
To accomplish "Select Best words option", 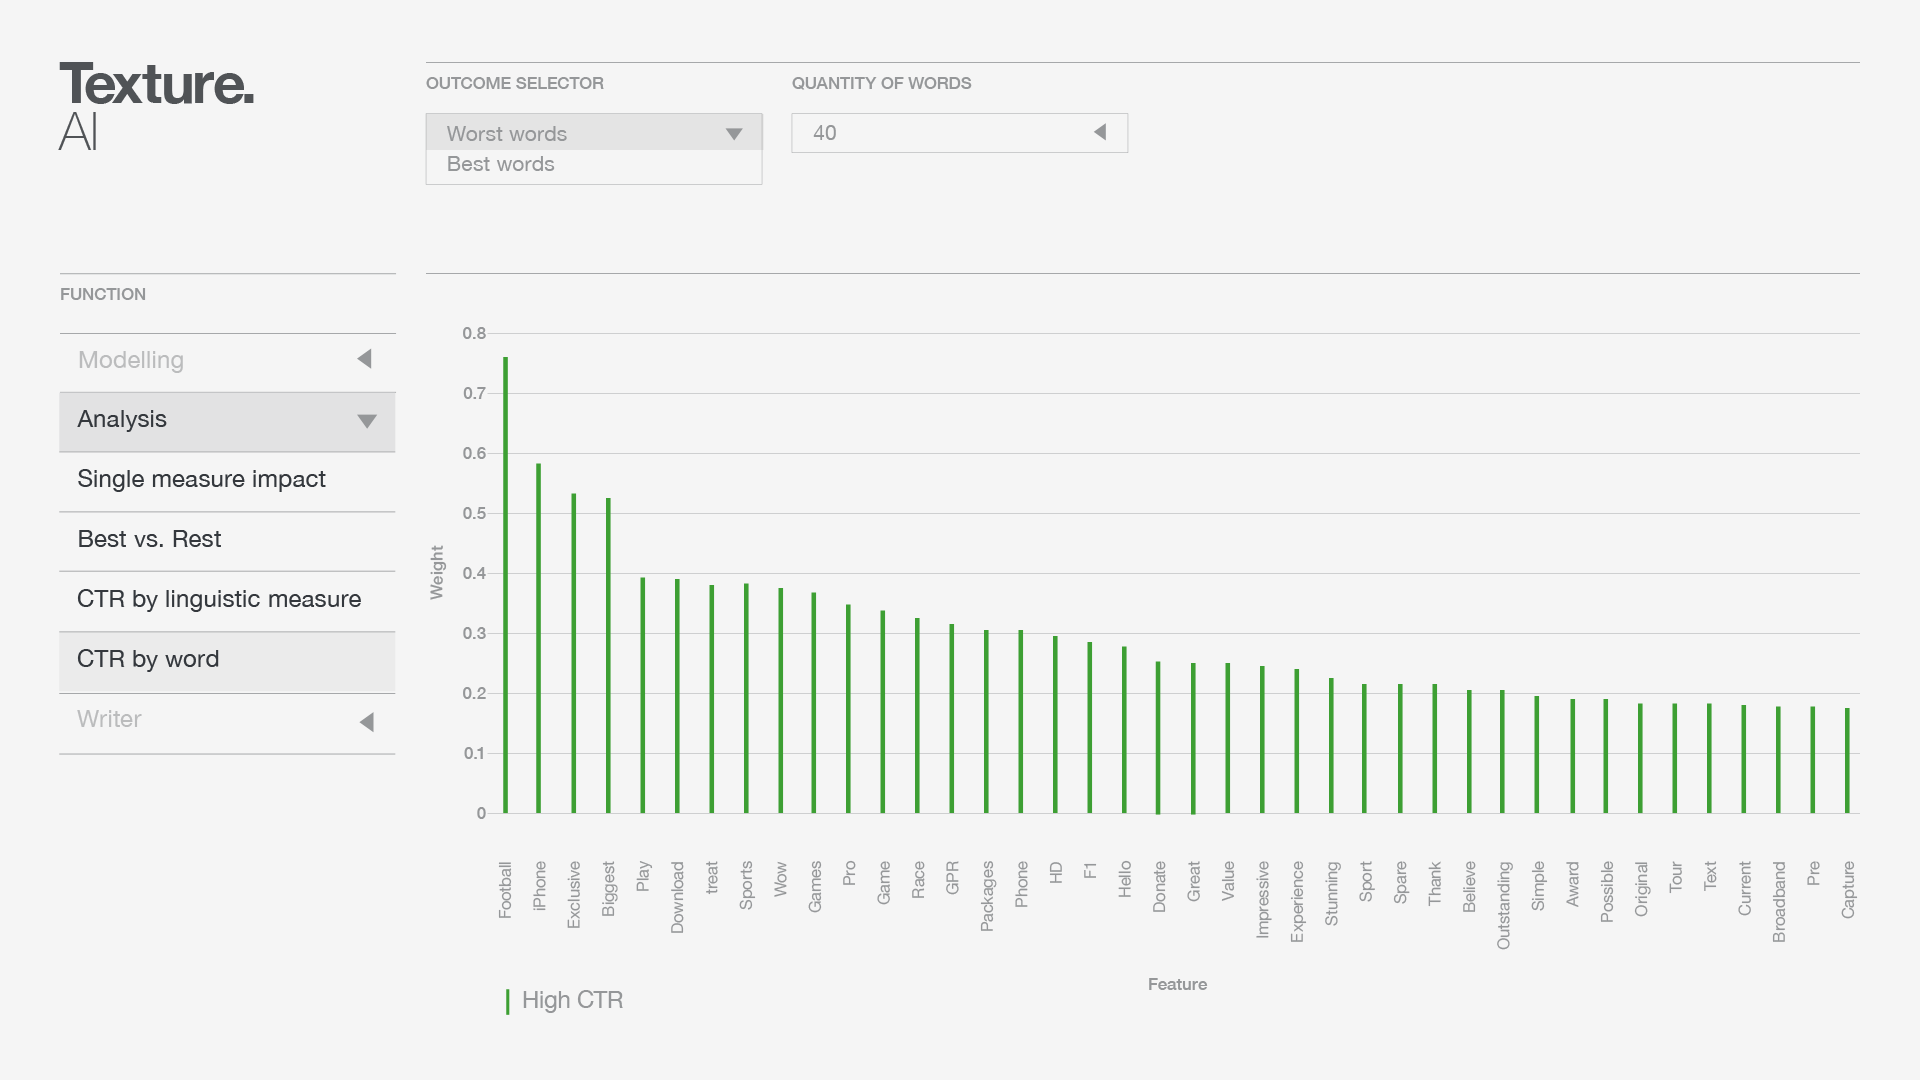I will pyautogui.click(x=500, y=164).
